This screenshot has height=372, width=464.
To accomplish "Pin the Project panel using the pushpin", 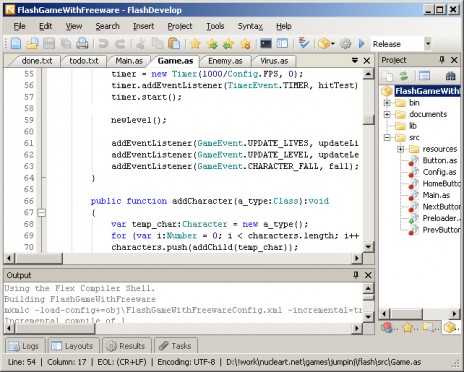I will tap(442, 60).
